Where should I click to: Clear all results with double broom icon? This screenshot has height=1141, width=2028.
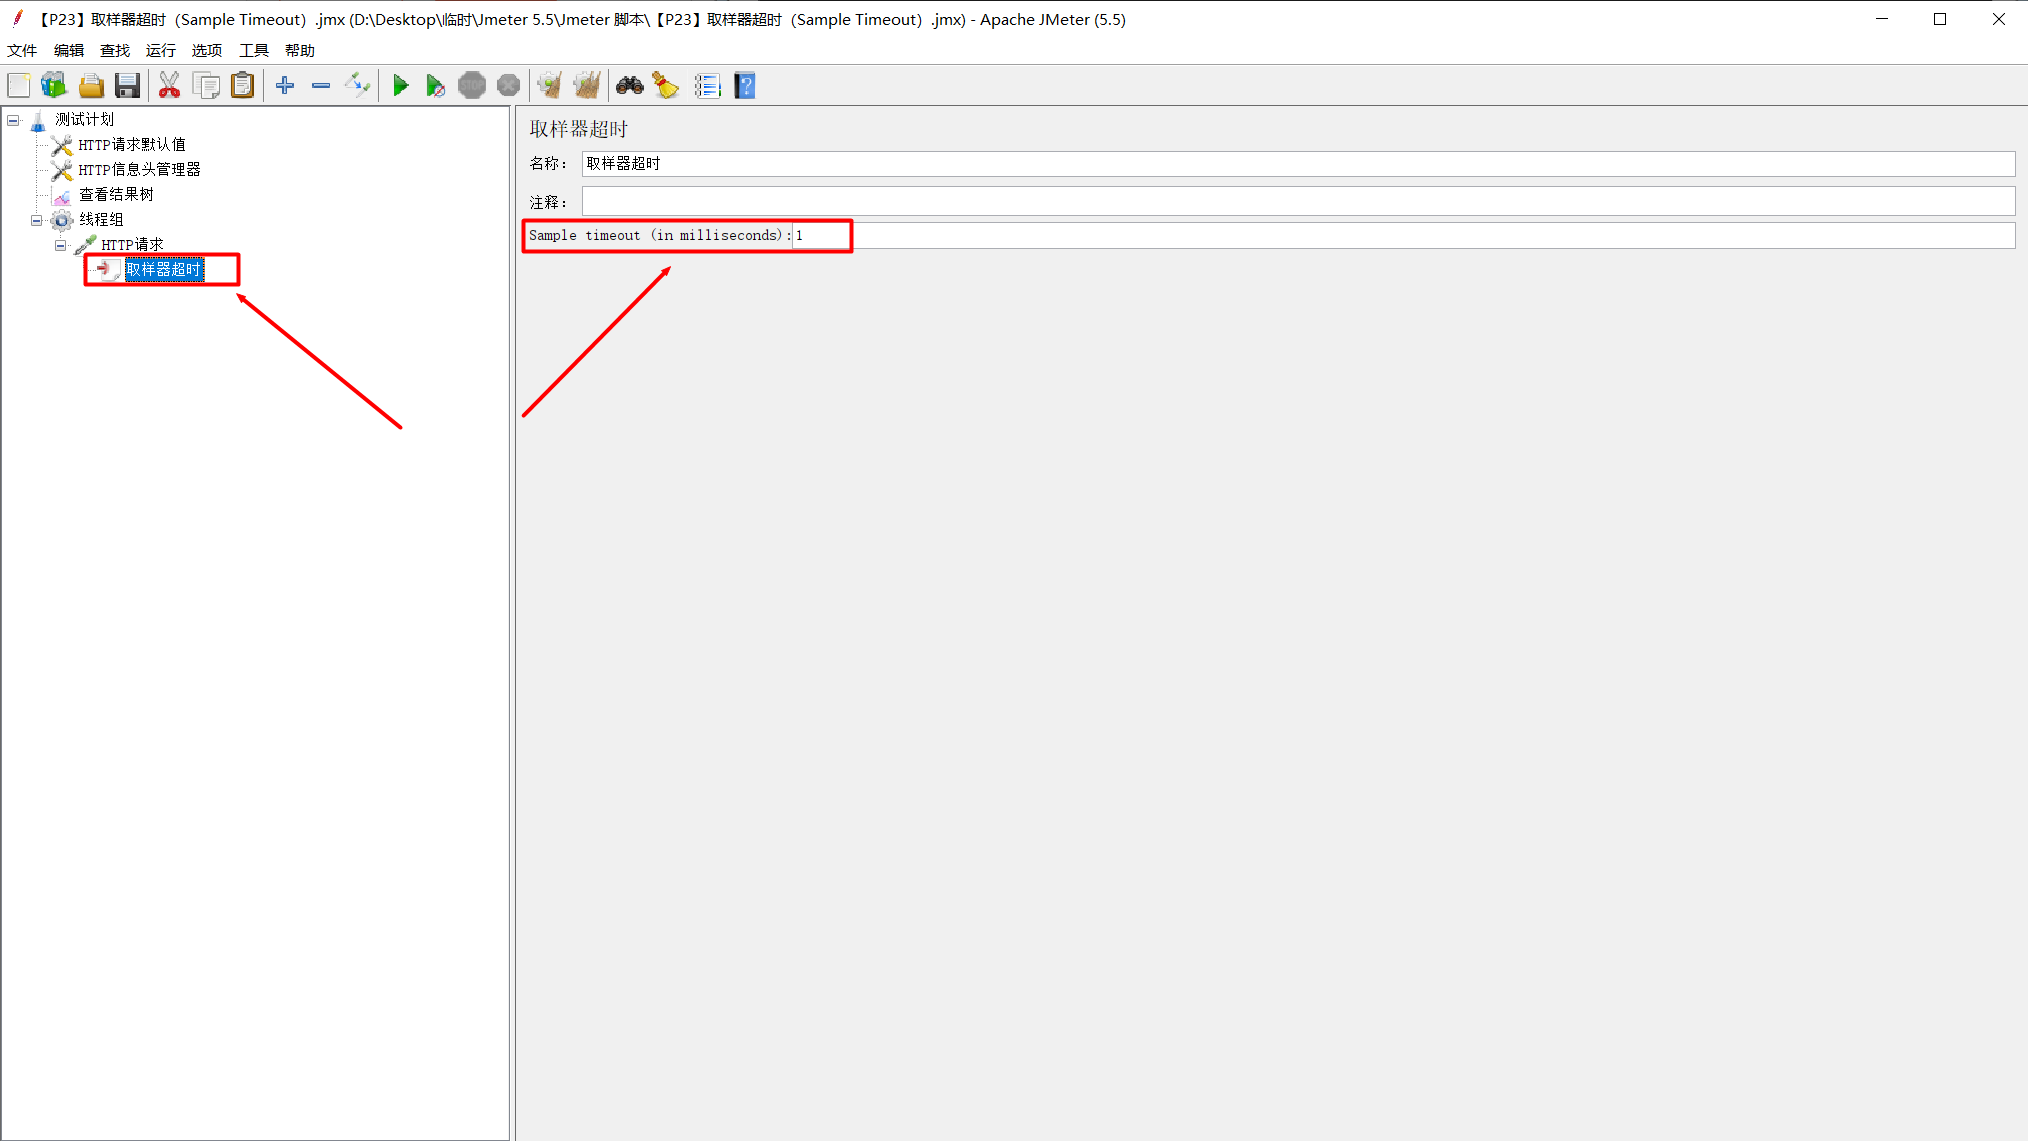click(x=587, y=86)
